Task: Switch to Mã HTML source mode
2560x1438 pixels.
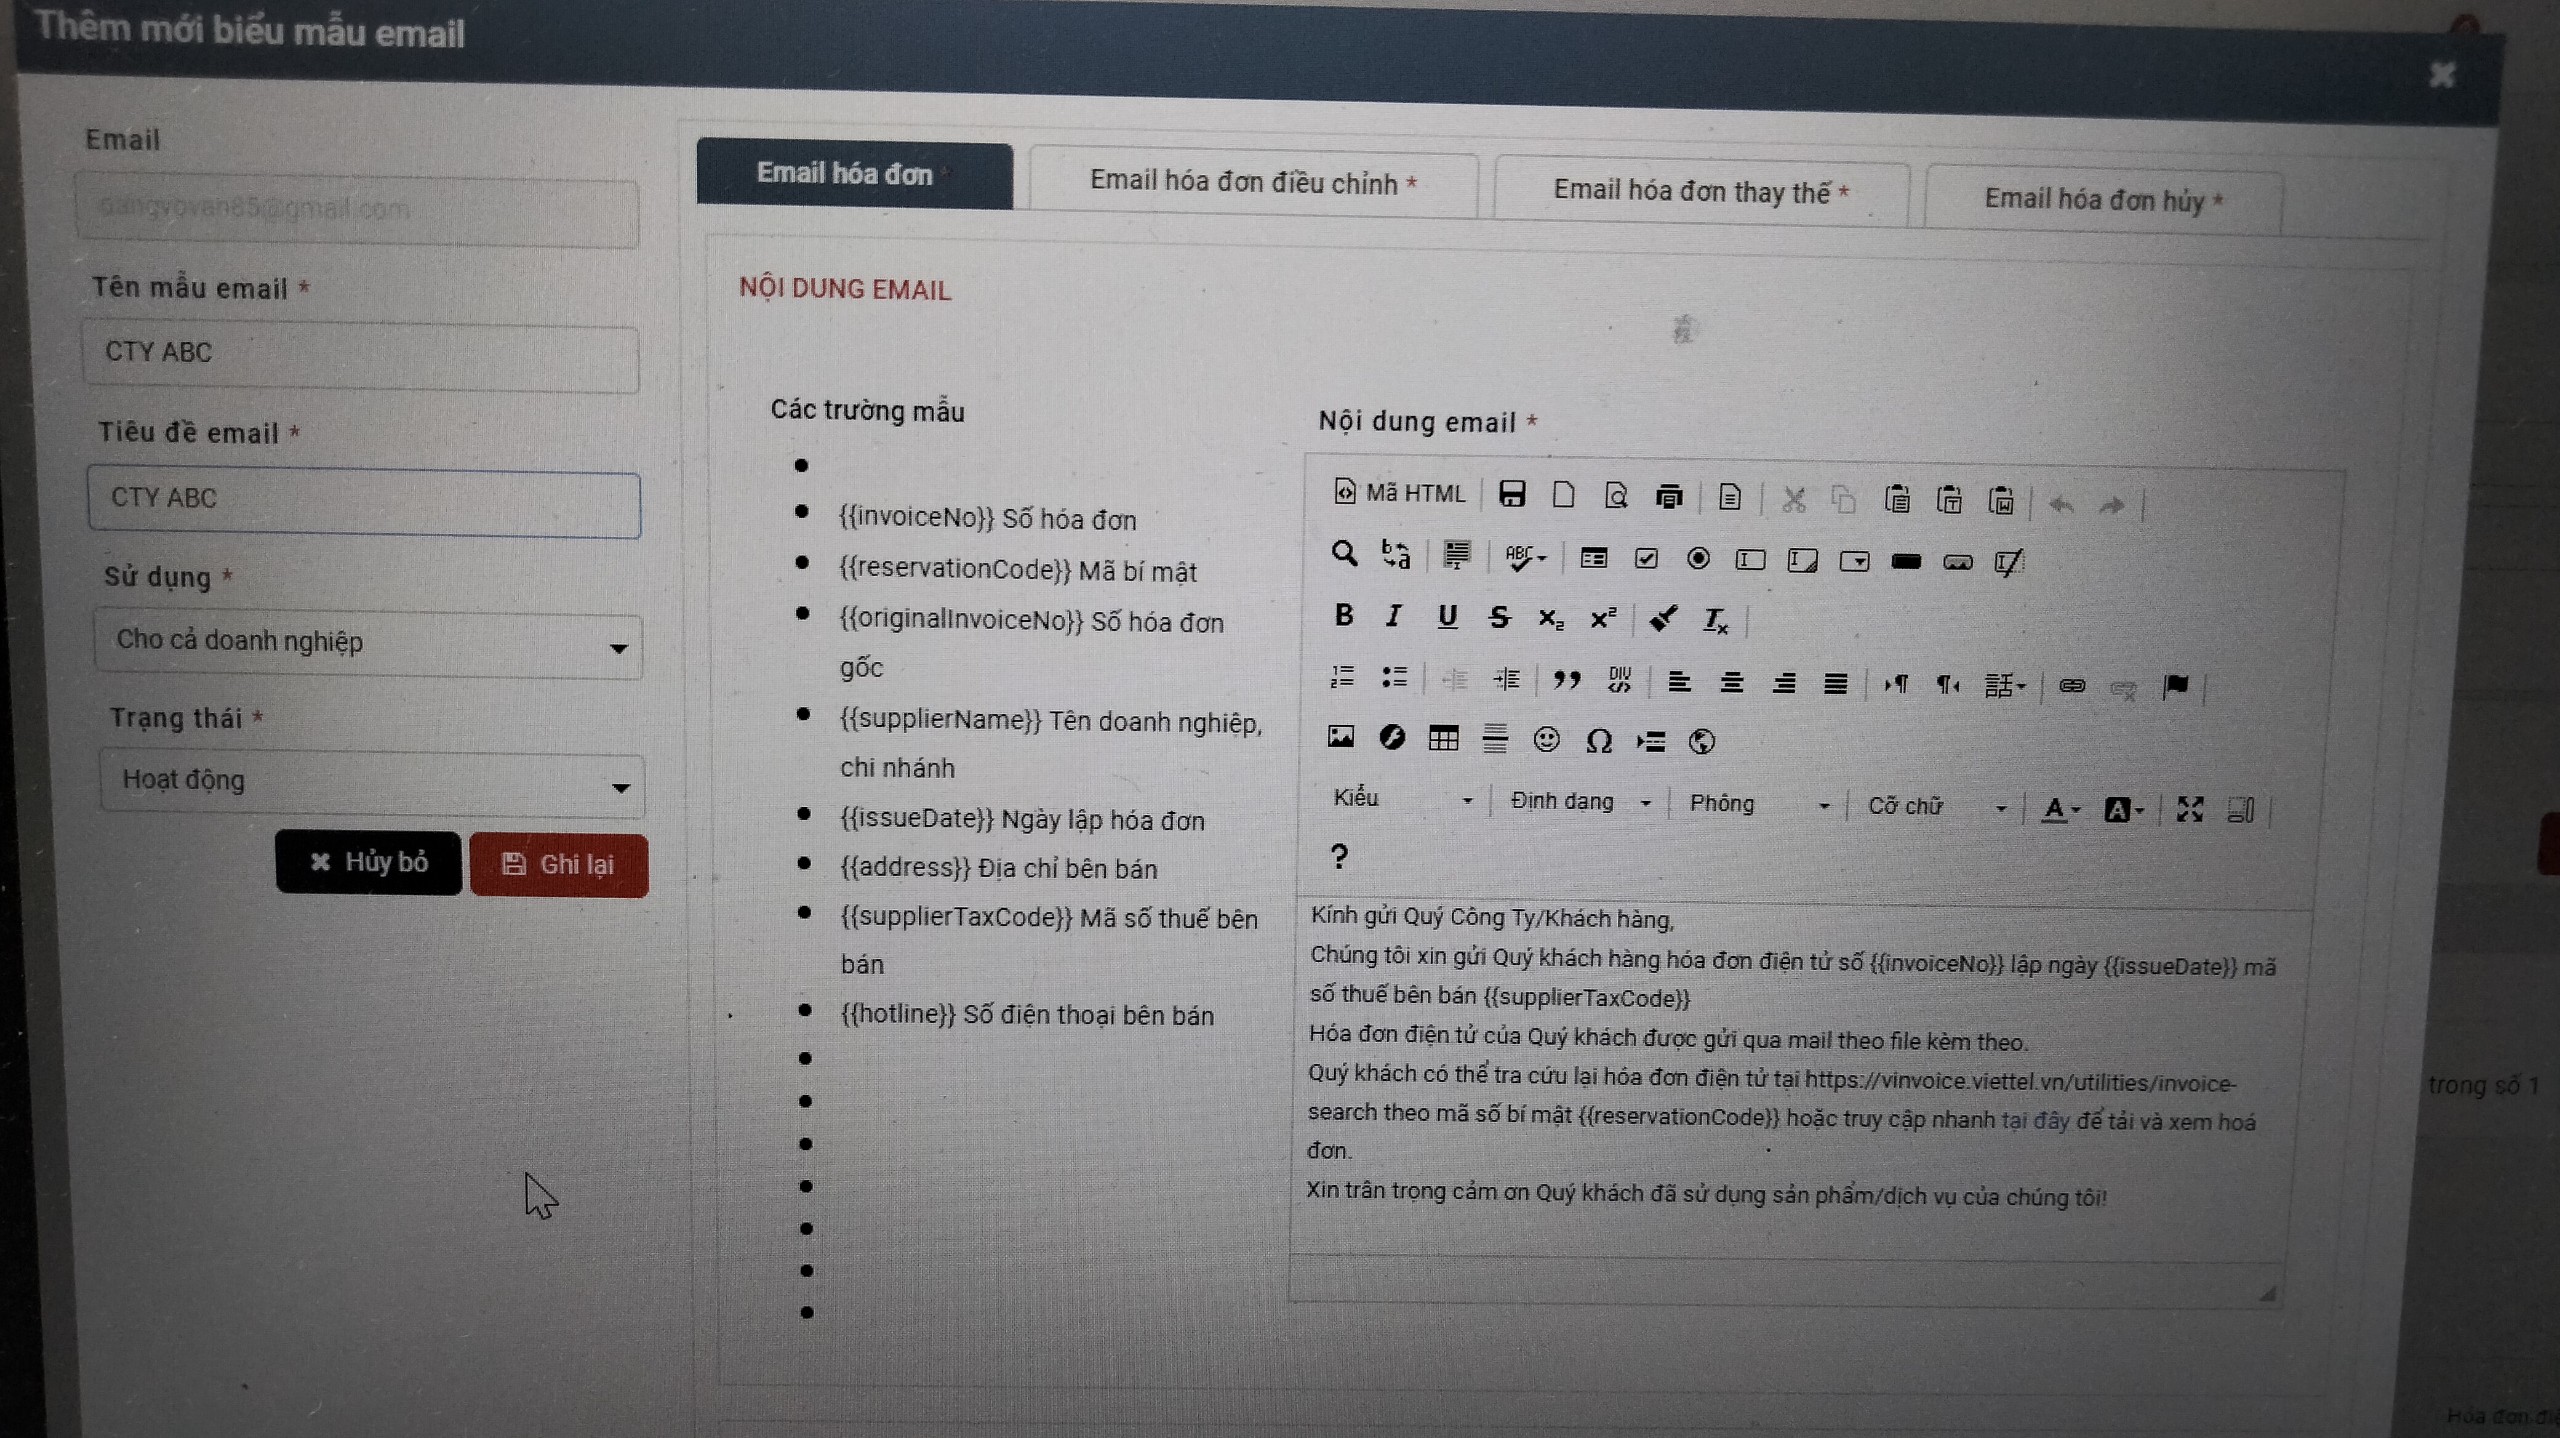Action: 1400,493
